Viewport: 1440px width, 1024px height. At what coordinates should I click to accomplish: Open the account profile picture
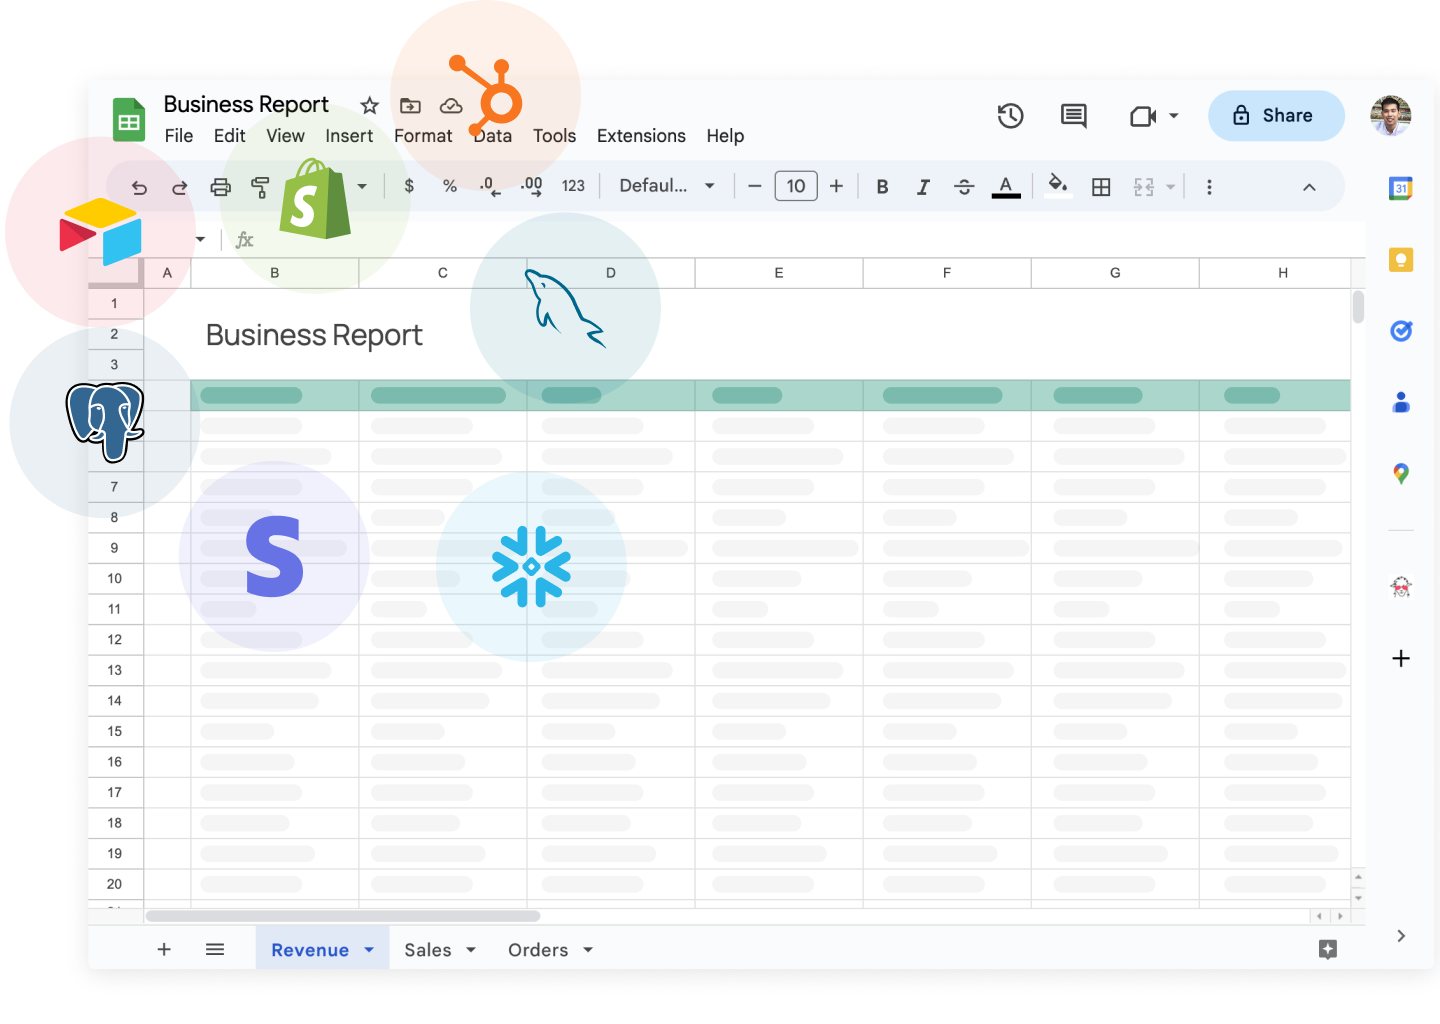(x=1390, y=116)
